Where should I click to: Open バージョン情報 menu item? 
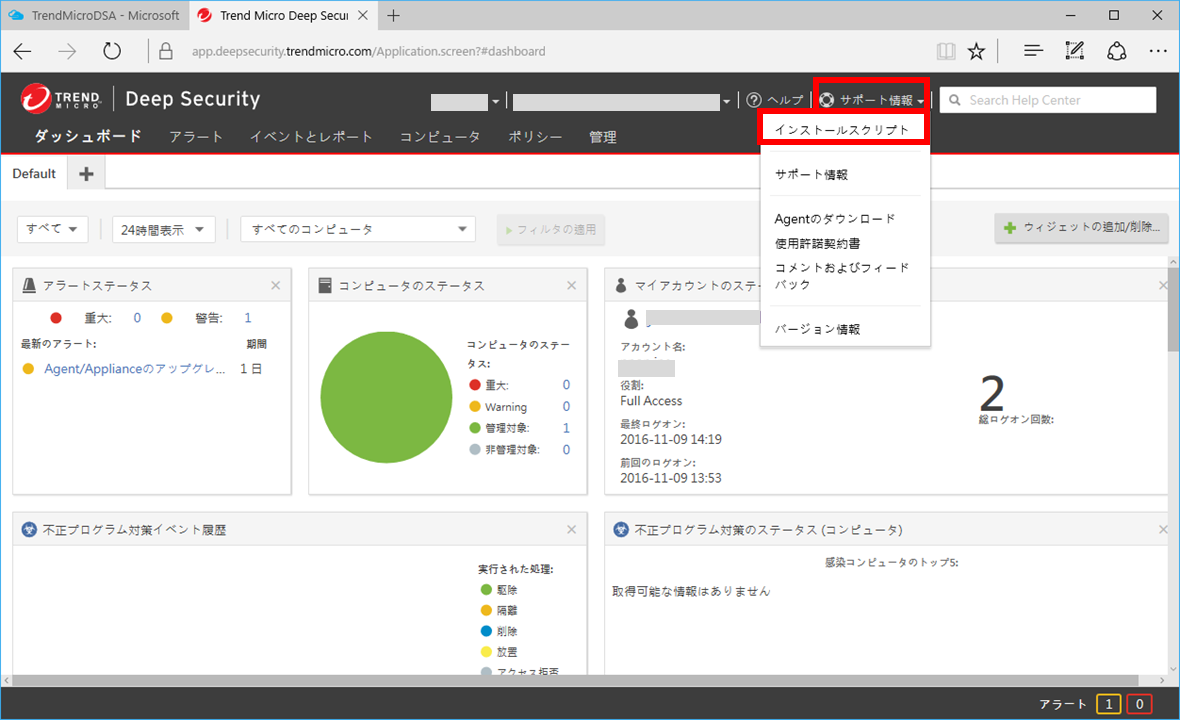pyautogui.click(x=817, y=330)
